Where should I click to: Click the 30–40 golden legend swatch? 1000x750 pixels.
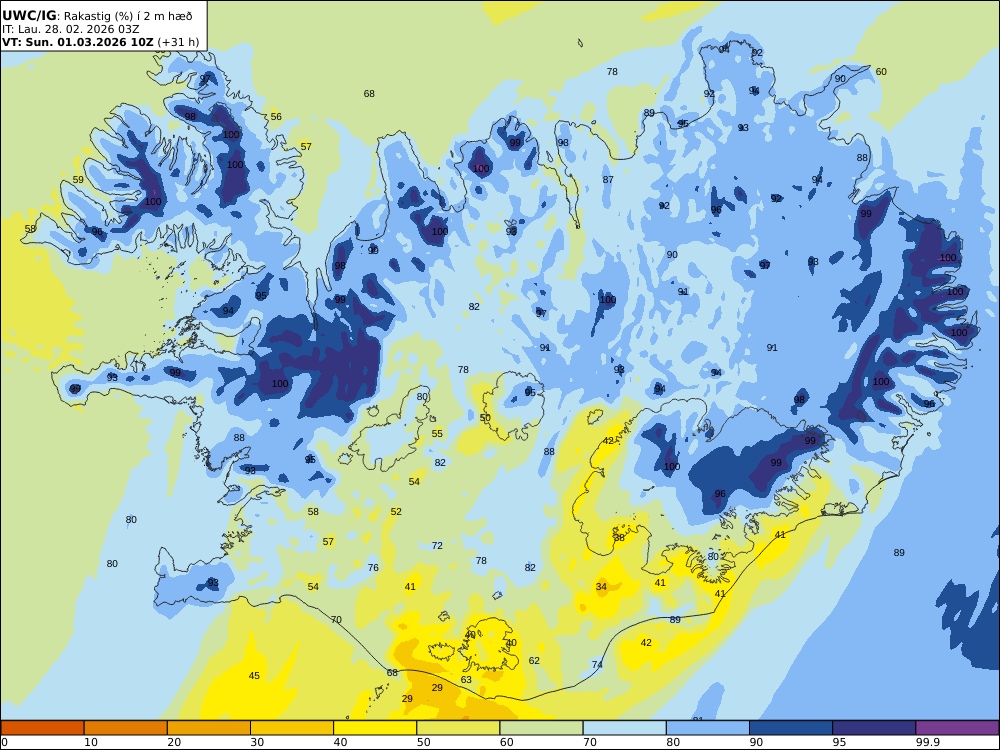[292, 728]
